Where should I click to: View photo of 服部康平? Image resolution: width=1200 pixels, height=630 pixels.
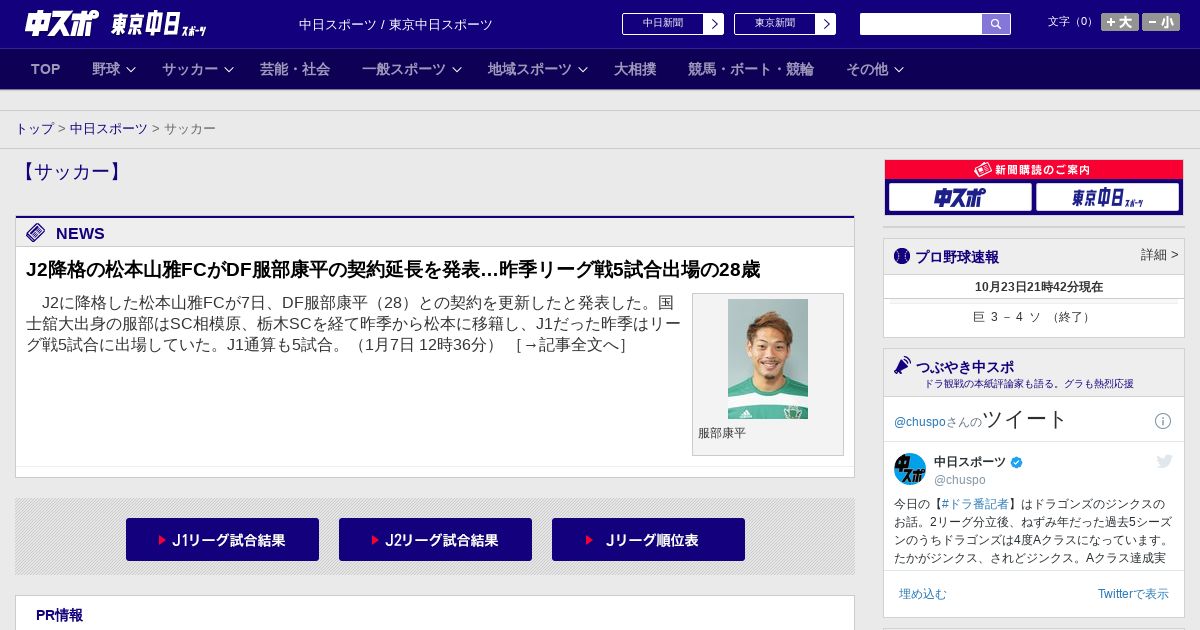[768, 359]
